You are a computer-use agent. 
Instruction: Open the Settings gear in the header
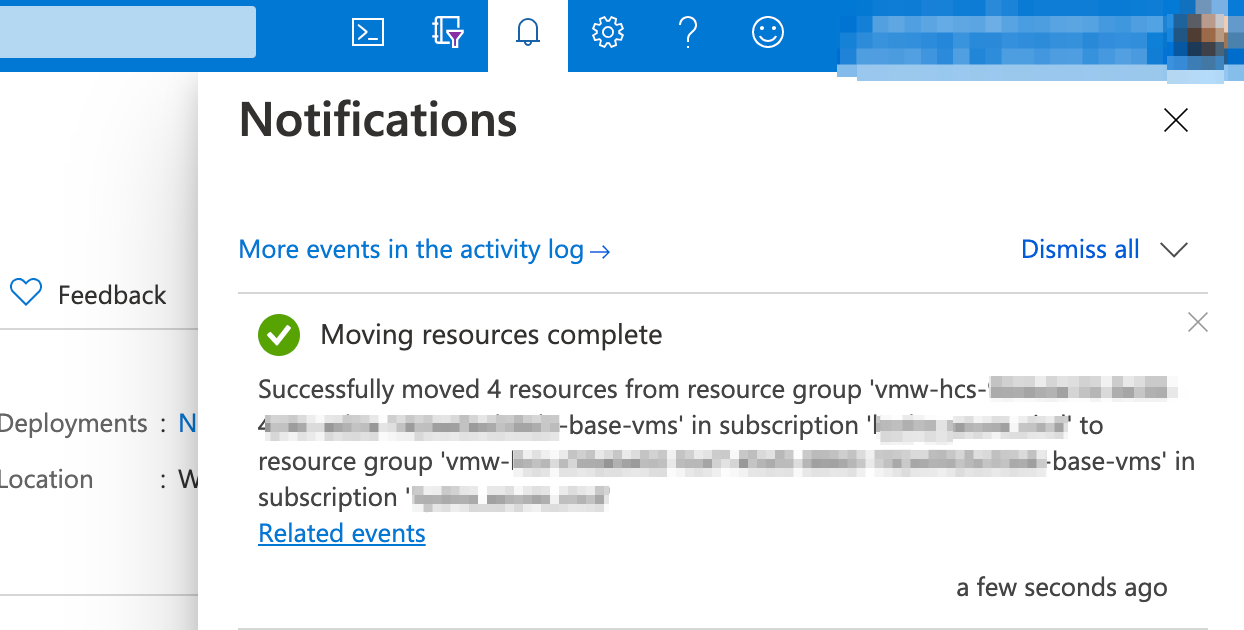pyautogui.click(x=607, y=33)
